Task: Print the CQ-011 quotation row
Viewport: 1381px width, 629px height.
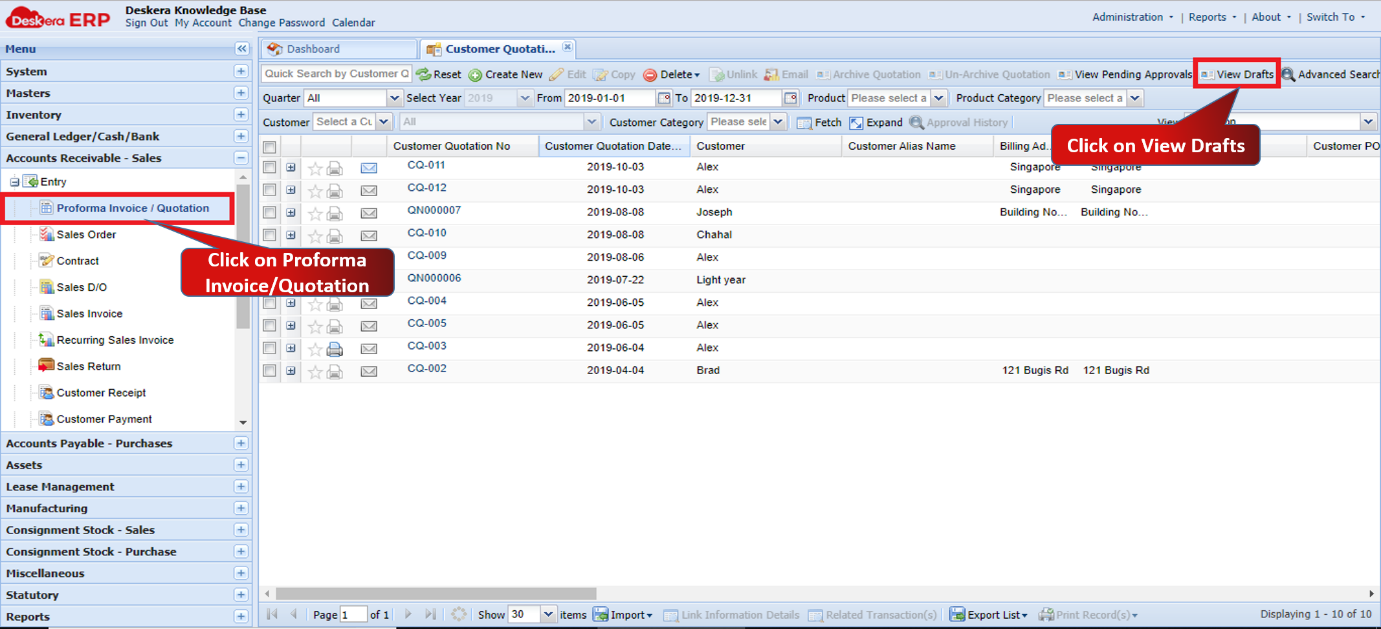Action: (335, 168)
